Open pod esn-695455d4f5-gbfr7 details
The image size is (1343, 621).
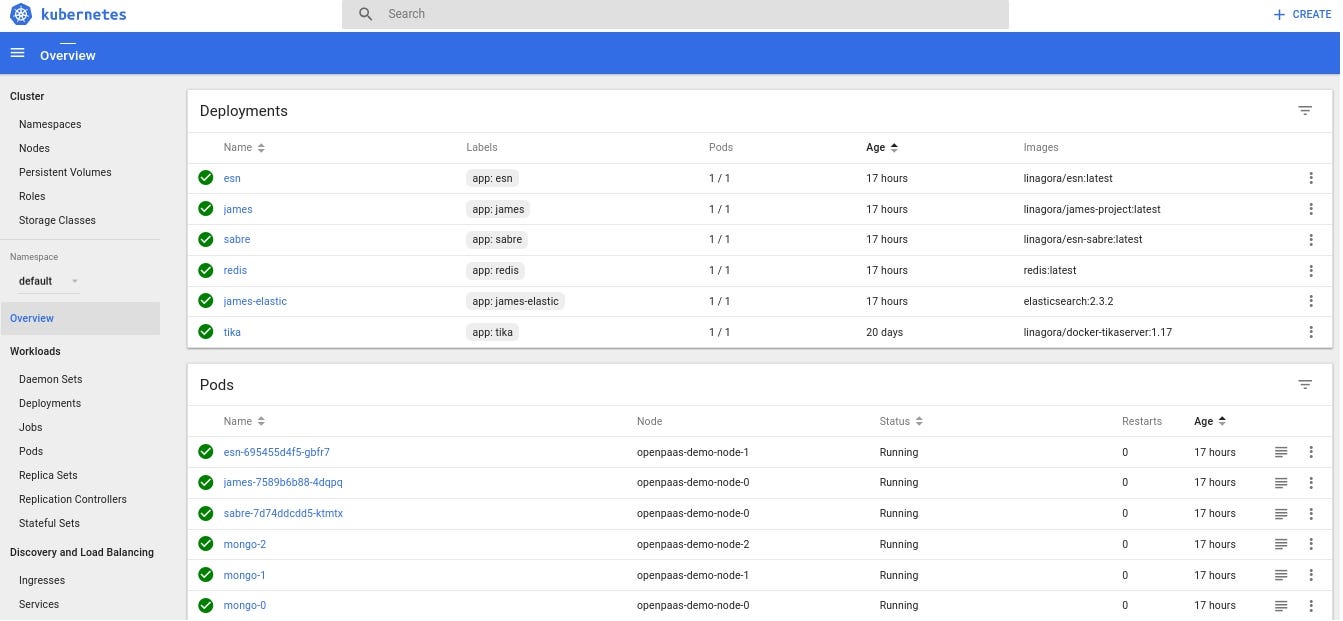pyautogui.click(x=277, y=453)
